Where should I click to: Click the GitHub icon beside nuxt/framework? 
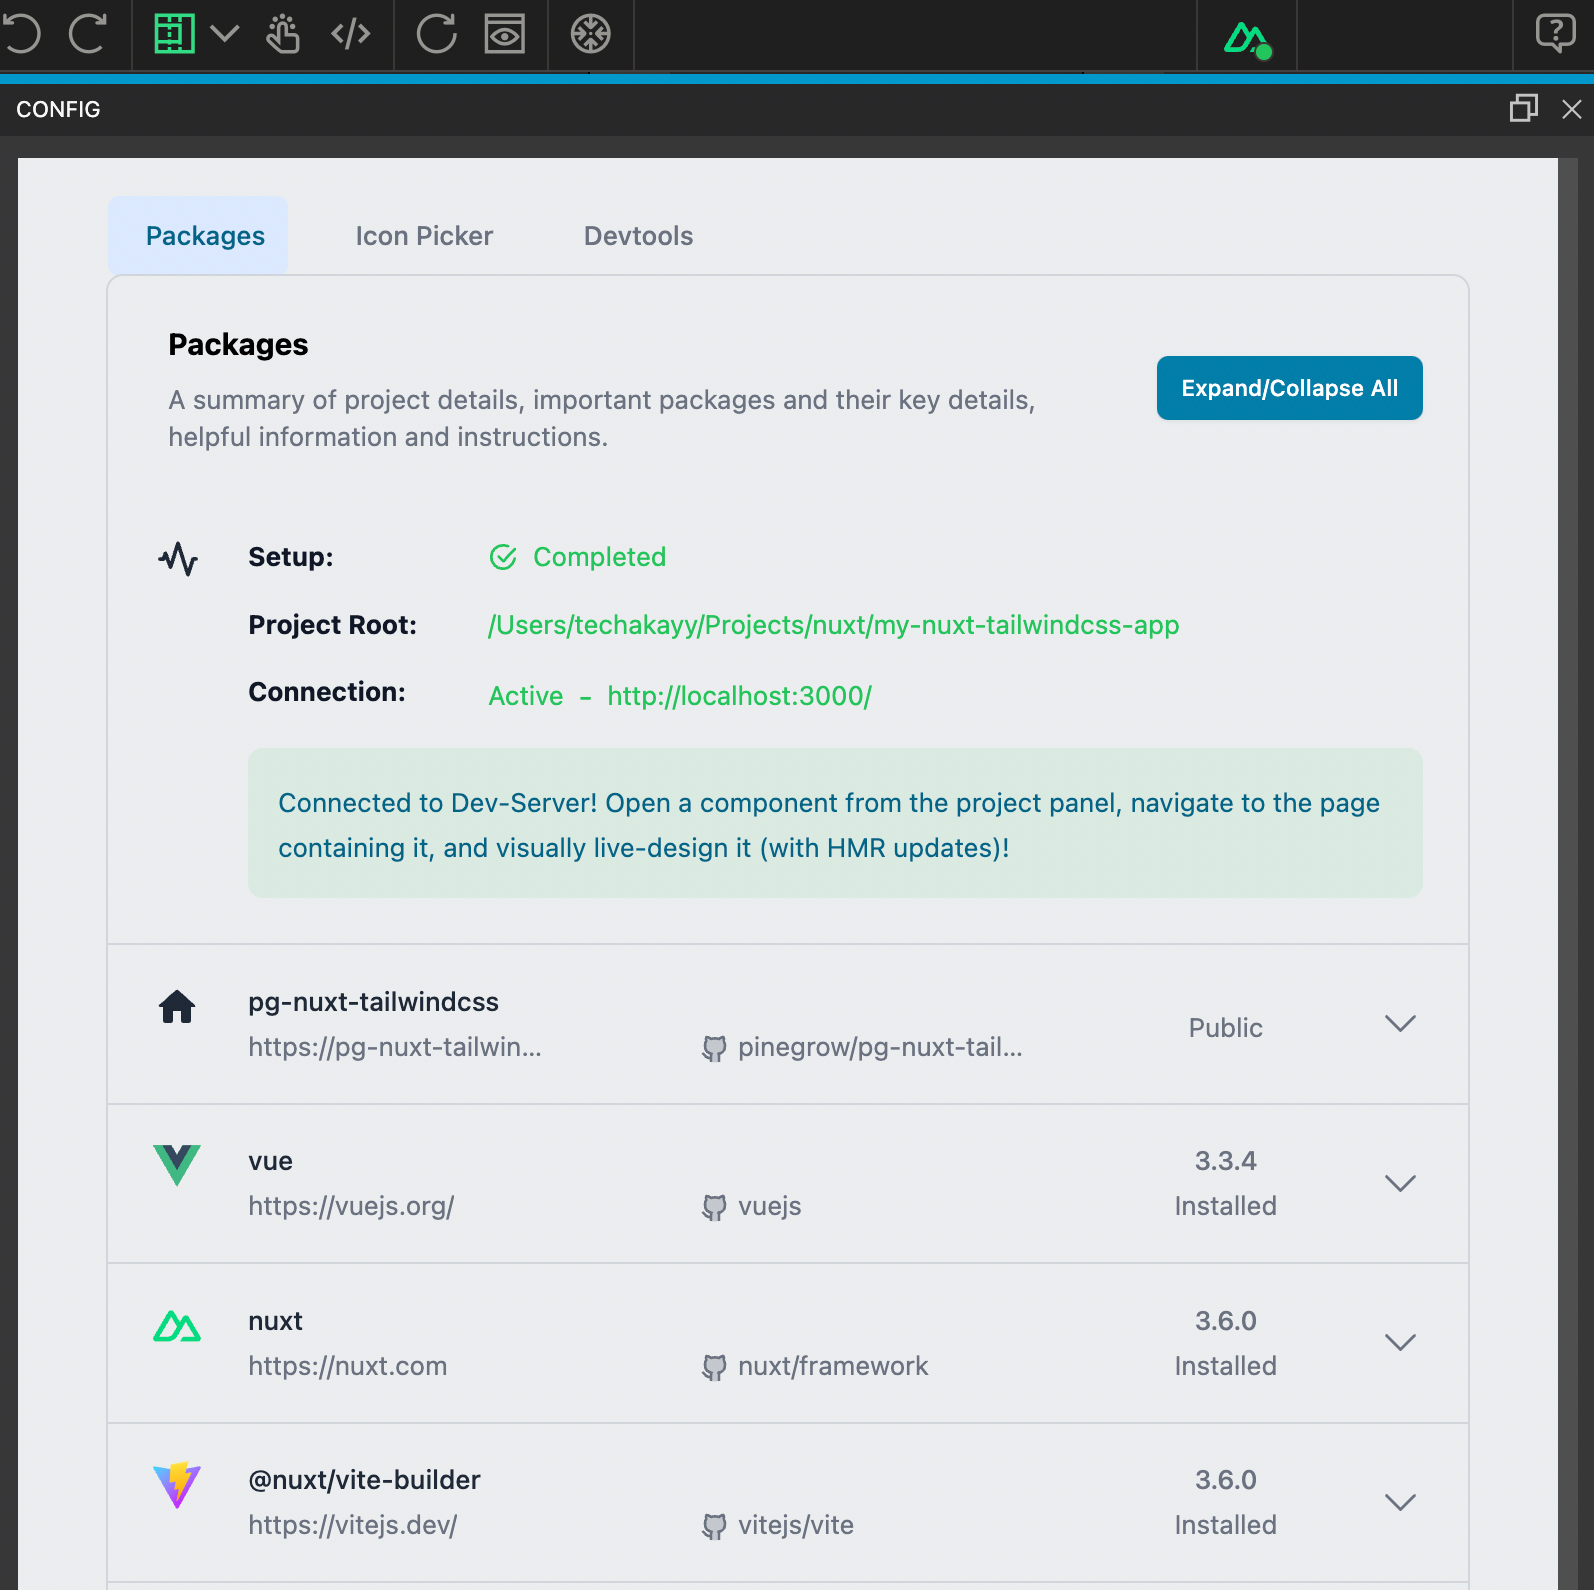pyautogui.click(x=714, y=1367)
